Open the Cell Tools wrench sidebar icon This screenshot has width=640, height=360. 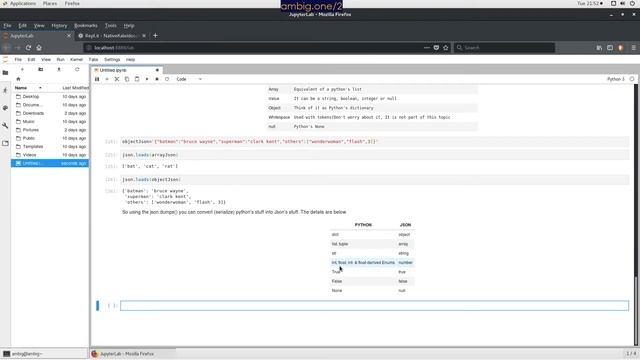click(5, 126)
